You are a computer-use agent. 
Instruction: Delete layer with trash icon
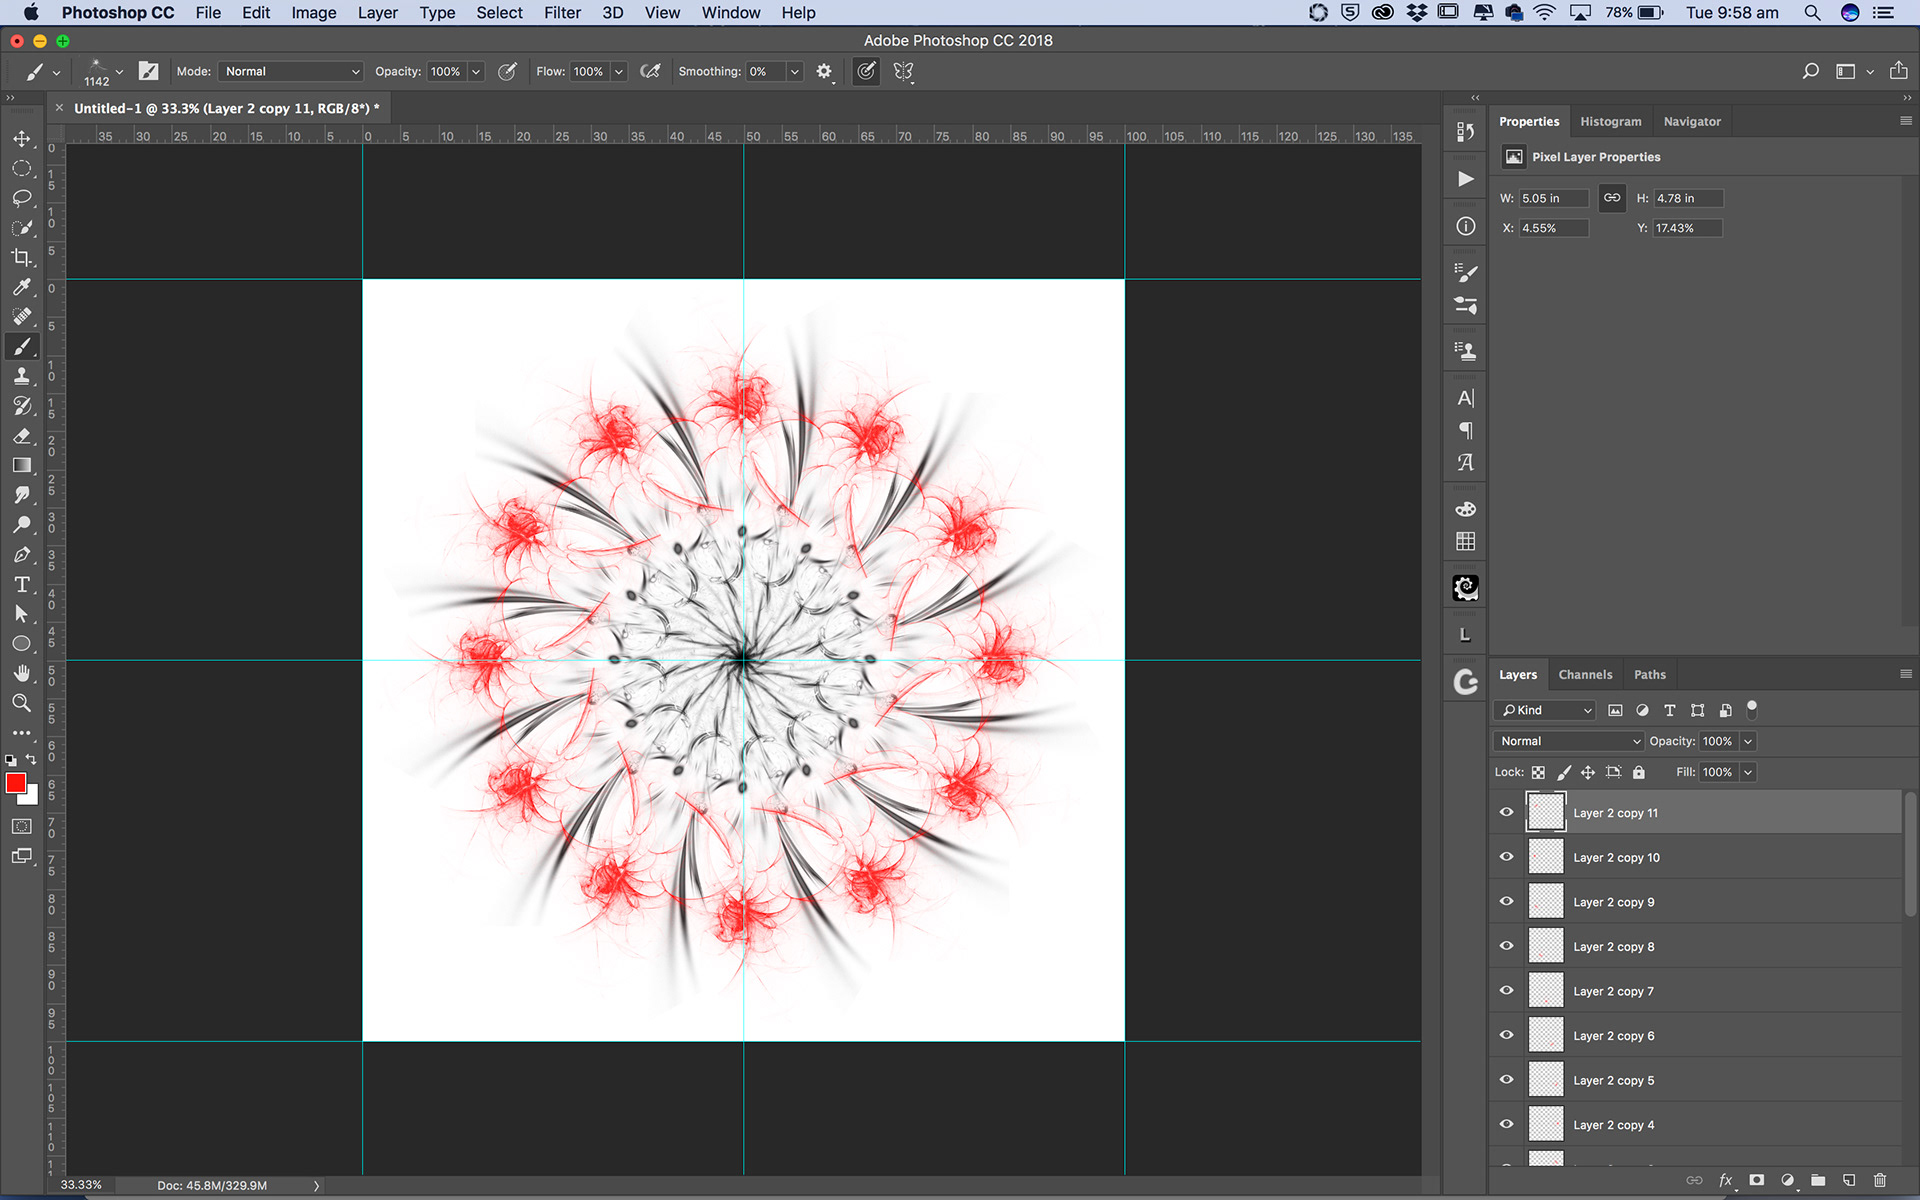pyautogui.click(x=1880, y=1180)
